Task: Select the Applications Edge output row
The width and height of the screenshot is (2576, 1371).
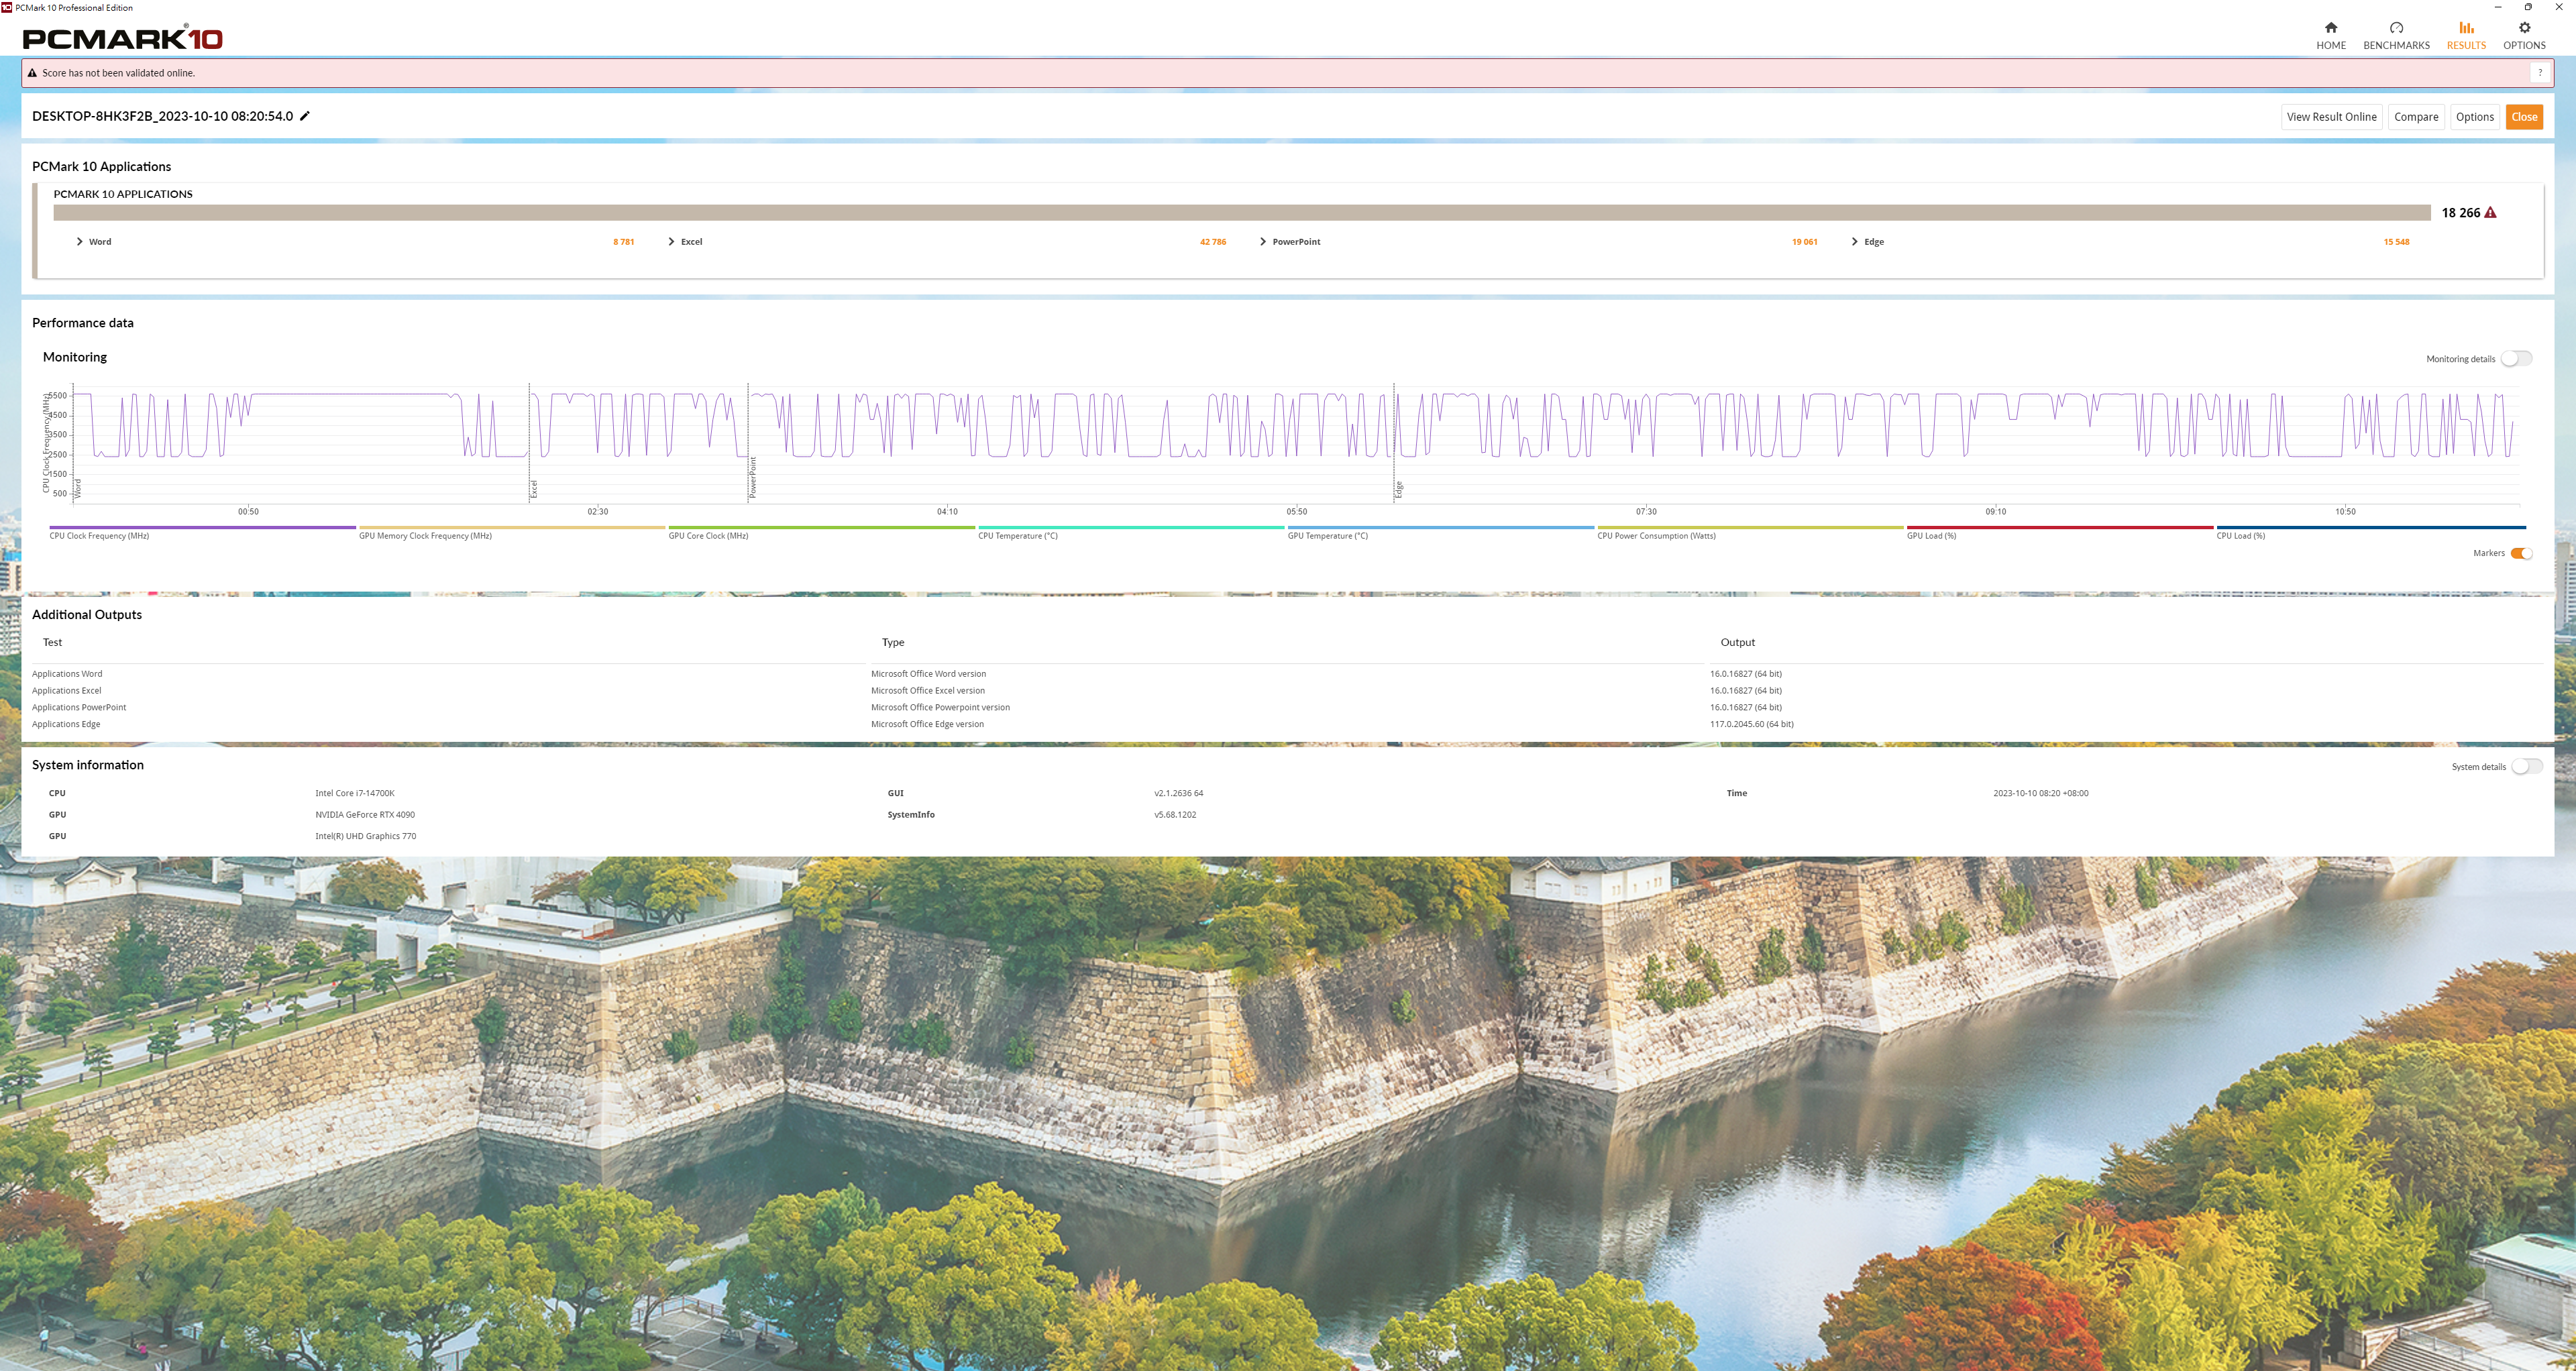Action: tap(1287, 724)
